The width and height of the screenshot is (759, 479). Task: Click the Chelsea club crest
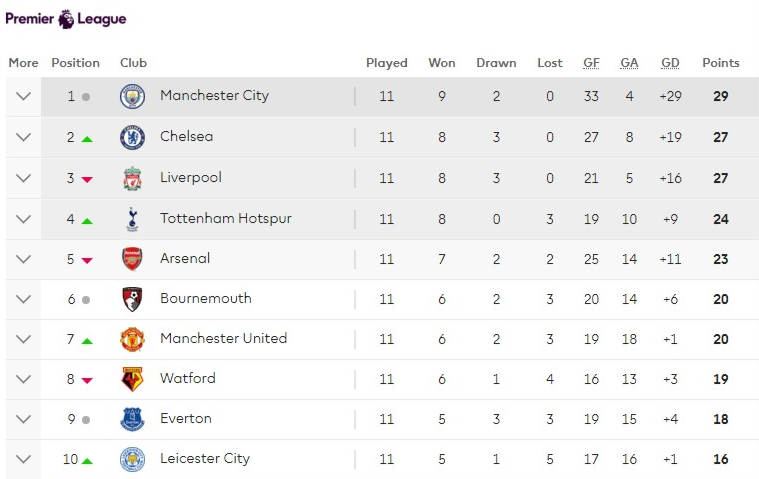tap(132, 137)
